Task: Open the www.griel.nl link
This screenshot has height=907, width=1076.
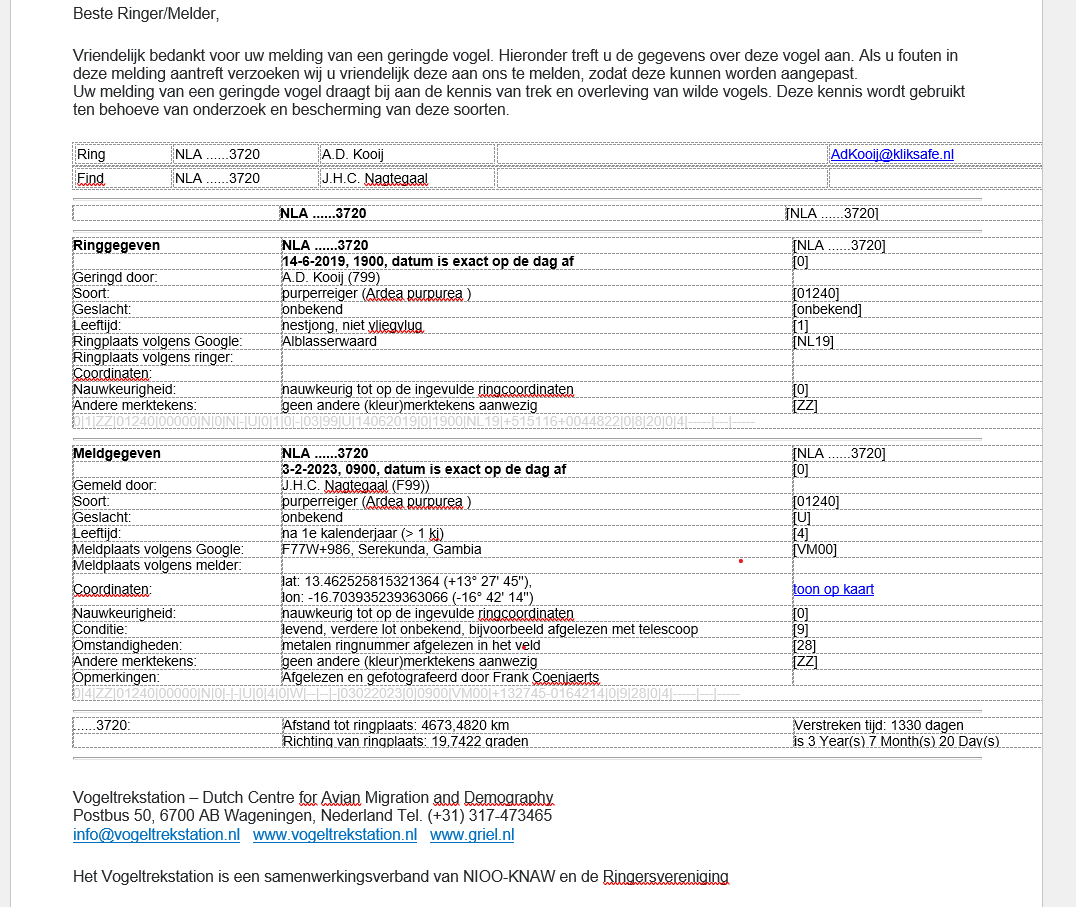Action: (x=472, y=834)
